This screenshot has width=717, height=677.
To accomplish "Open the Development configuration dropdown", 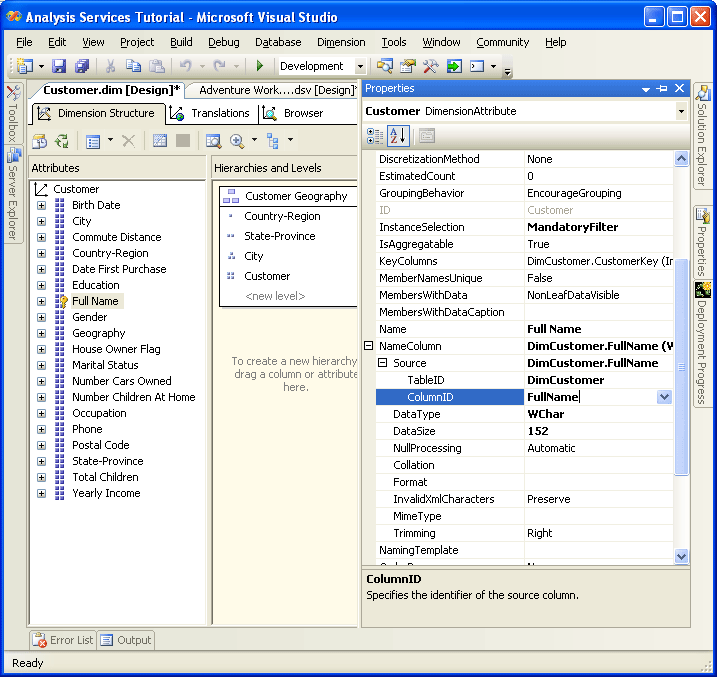I will coord(360,66).
